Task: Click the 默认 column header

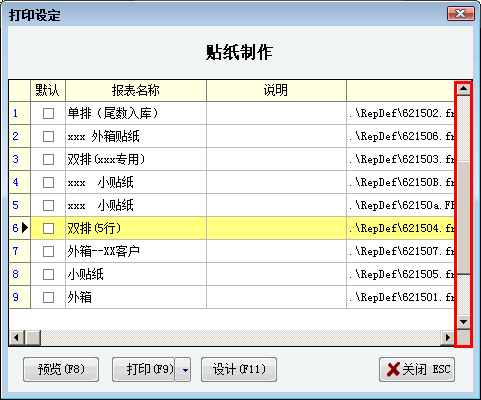Action: [x=48, y=90]
